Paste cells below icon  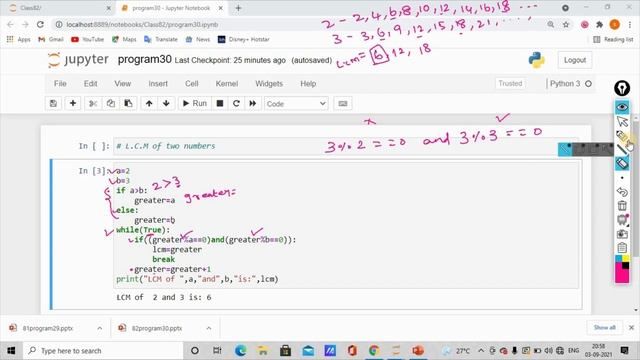tap(128, 104)
